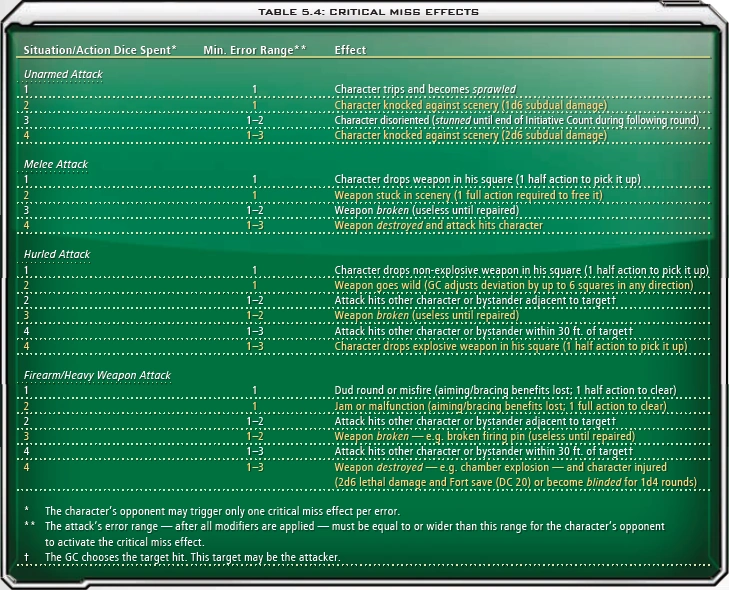Screen dimensions: 729x590
Task: Click the 'Dud round or misfire' effect row
Action: tap(364, 391)
